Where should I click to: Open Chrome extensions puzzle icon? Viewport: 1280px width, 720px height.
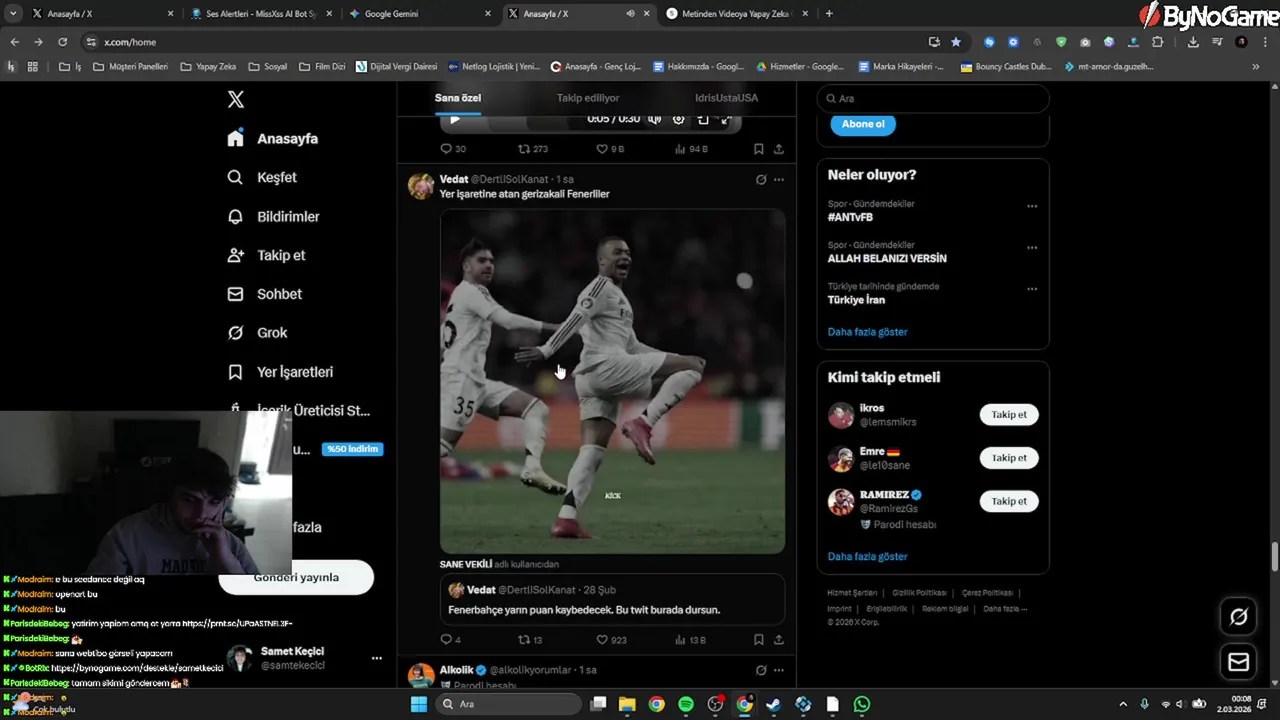point(1158,42)
